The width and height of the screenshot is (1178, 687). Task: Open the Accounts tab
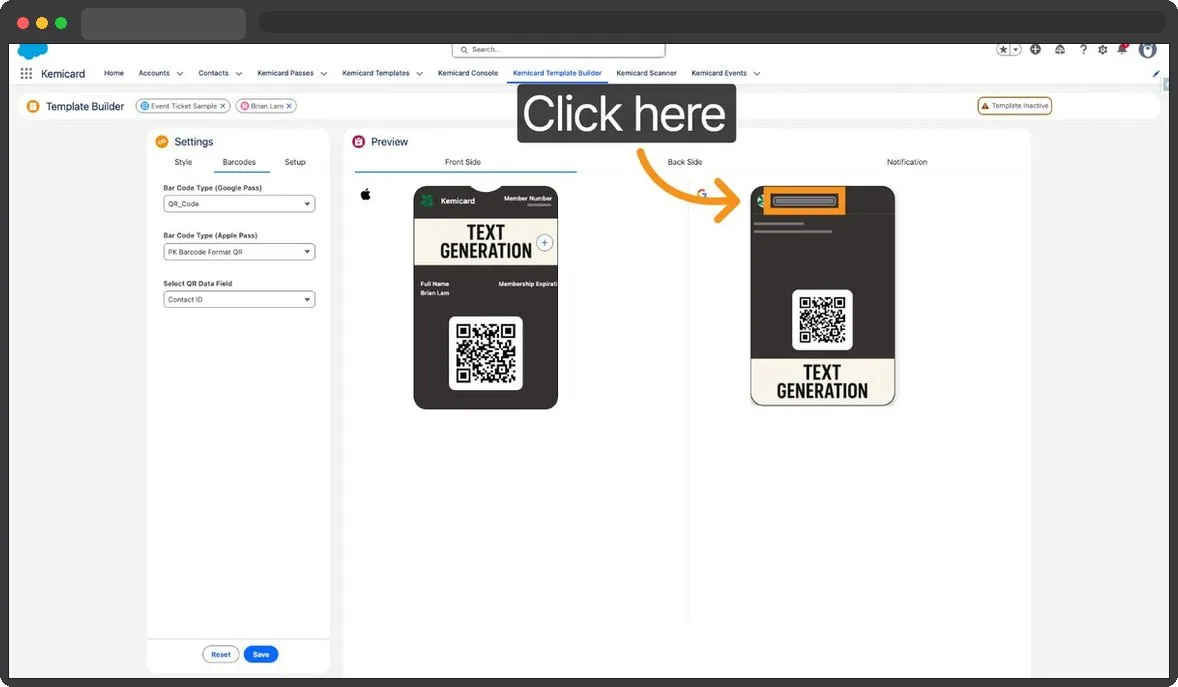coord(154,73)
